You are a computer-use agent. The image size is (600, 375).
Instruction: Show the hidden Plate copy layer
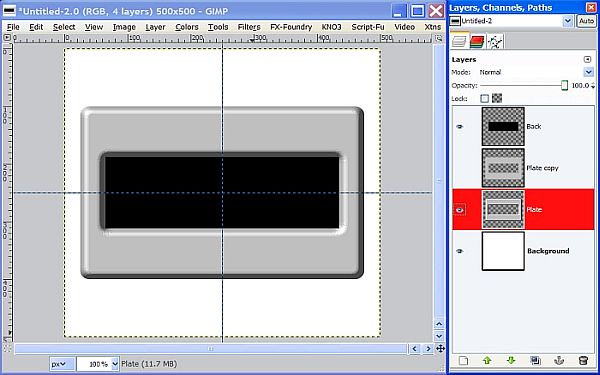click(x=460, y=168)
